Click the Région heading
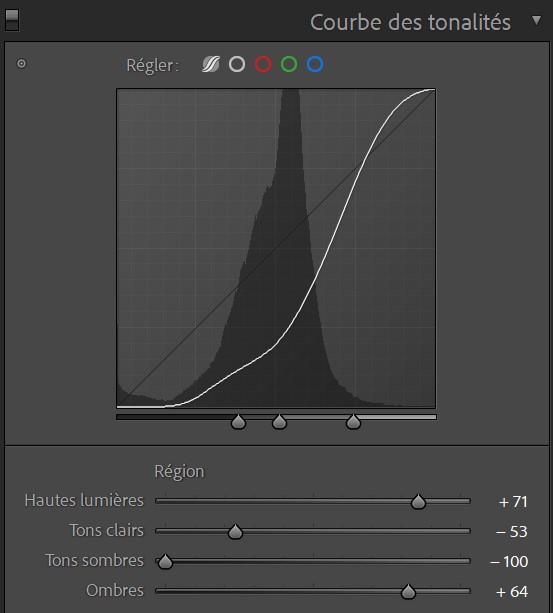Image resolution: width=553 pixels, height=613 pixels. tap(179, 472)
